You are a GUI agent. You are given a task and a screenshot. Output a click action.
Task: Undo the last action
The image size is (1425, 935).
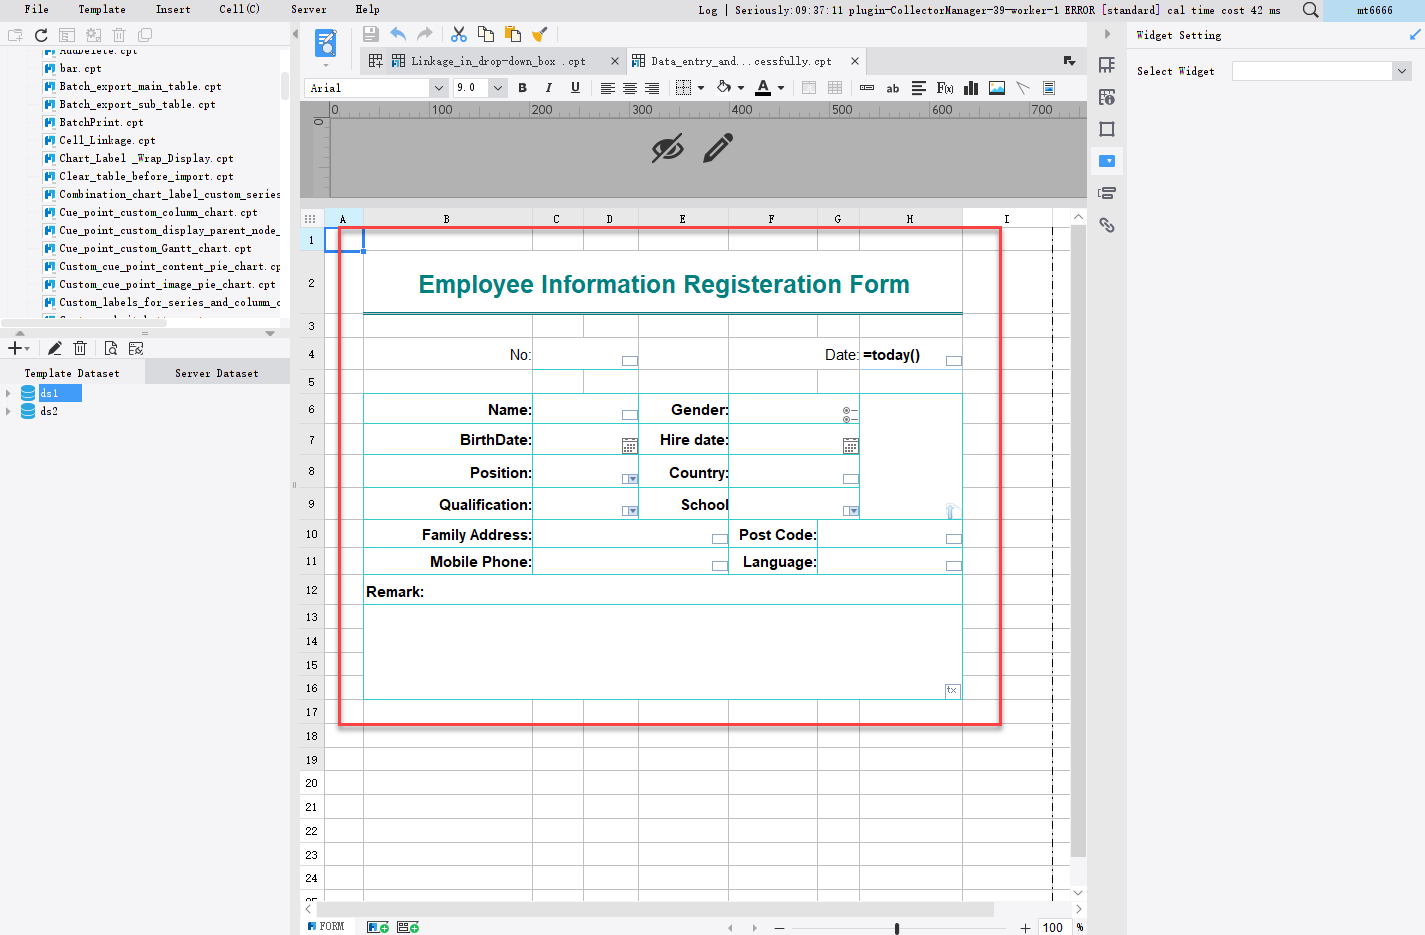(x=398, y=34)
